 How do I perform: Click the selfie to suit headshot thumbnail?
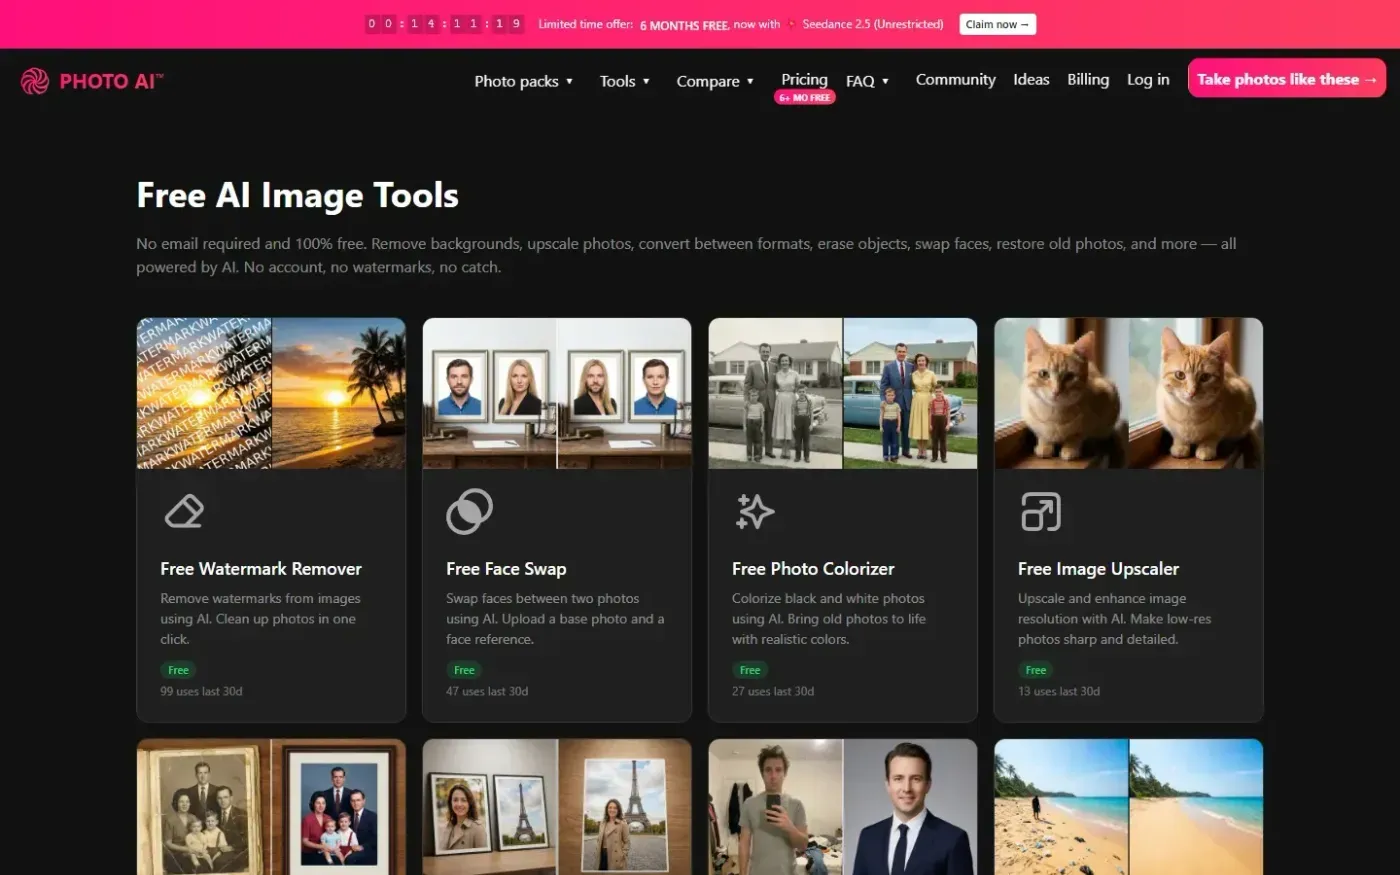[843, 807]
